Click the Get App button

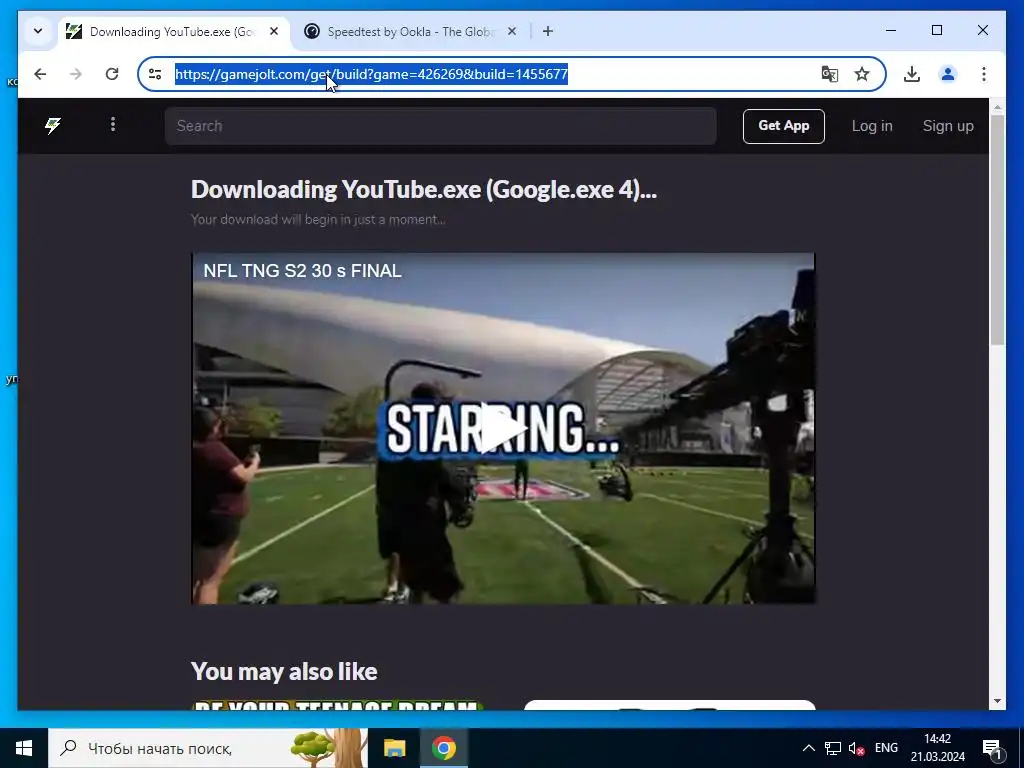click(x=784, y=126)
